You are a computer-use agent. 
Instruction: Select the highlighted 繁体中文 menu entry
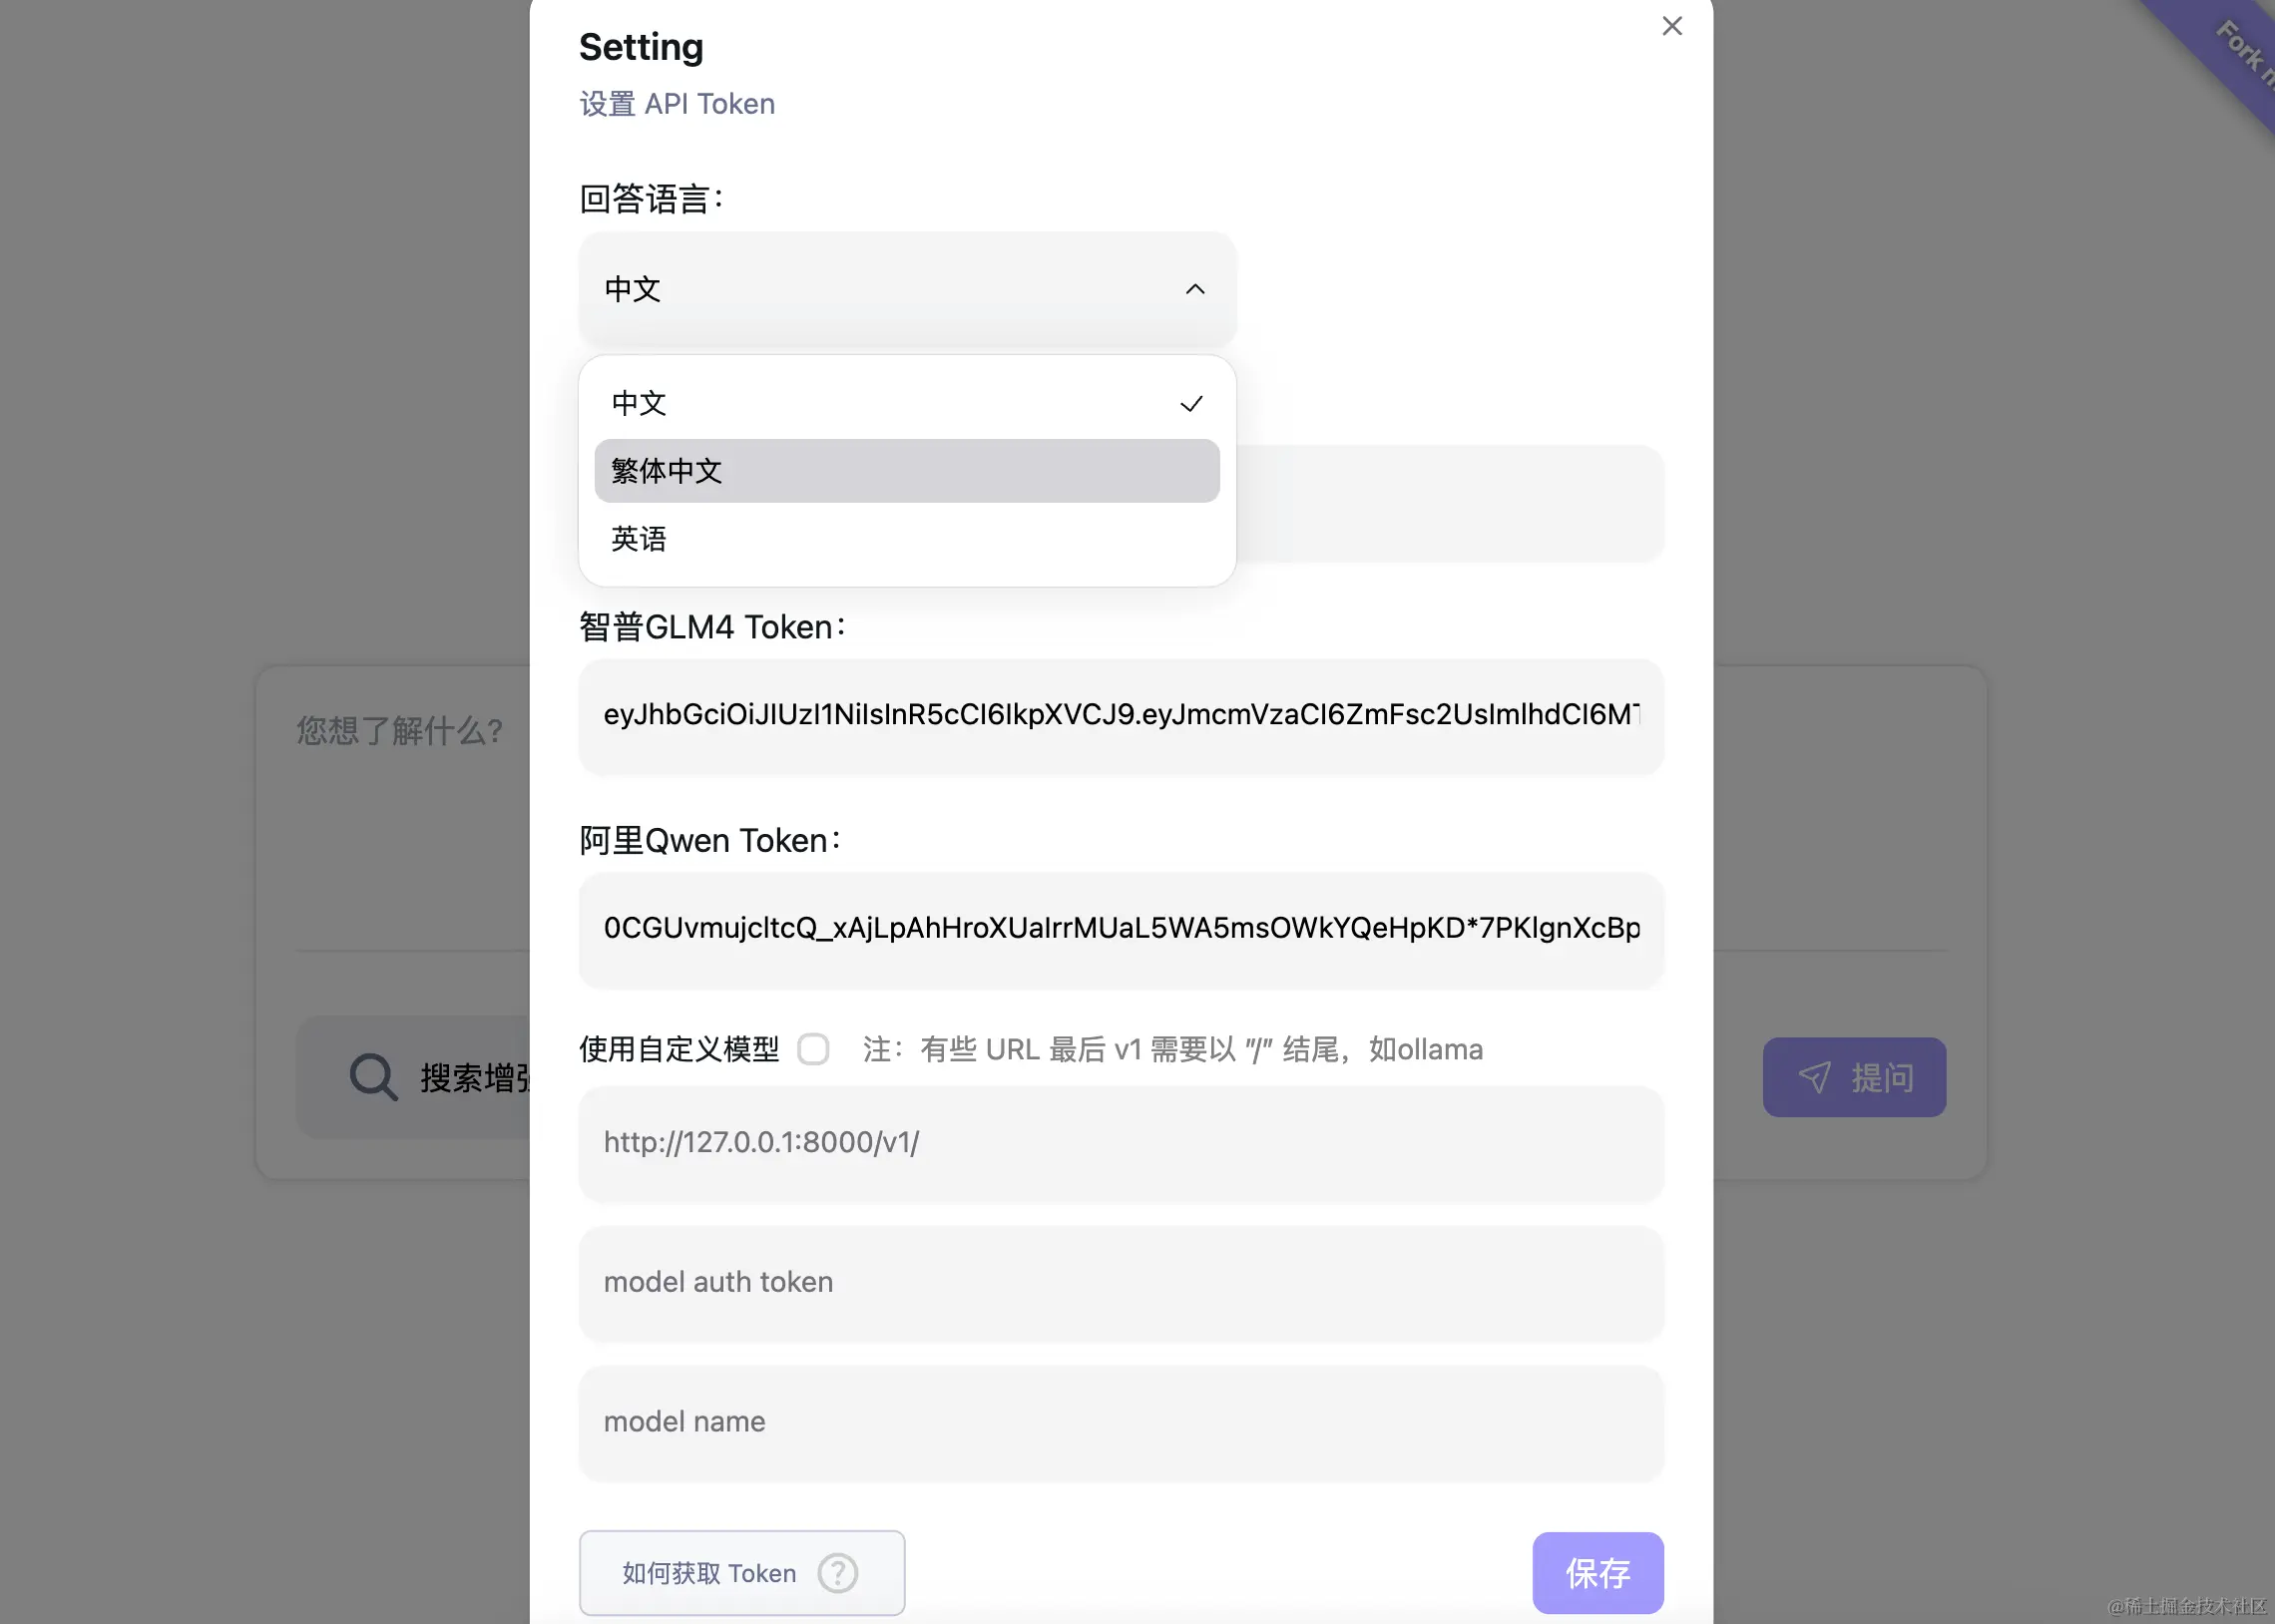[905, 470]
